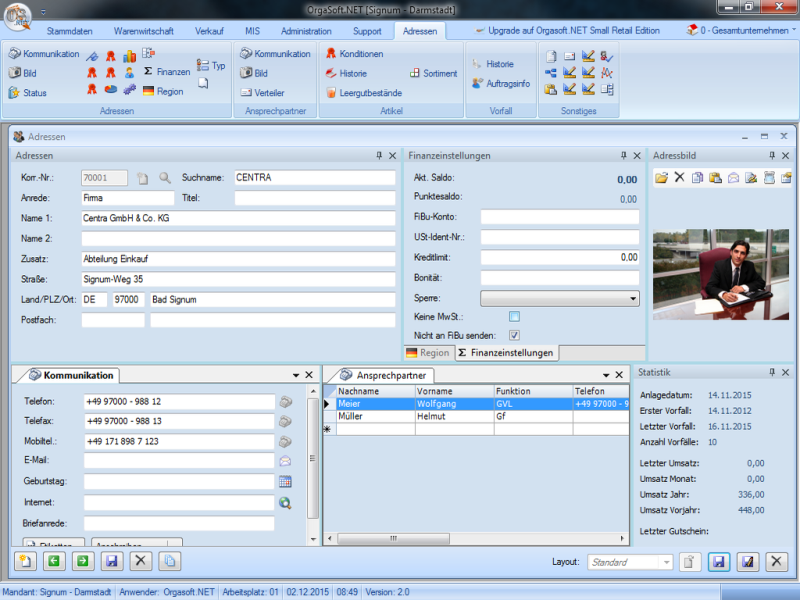This screenshot has width=800, height=600.
Task: Click the Konditionen ribbon button
Action: point(360,54)
